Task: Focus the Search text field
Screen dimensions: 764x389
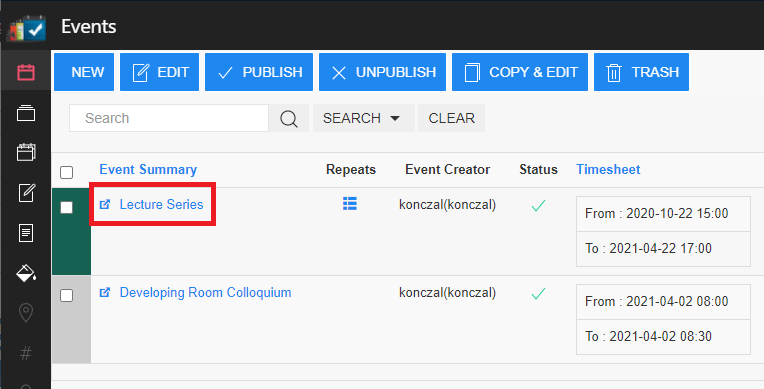Action: click(x=169, y=118)
